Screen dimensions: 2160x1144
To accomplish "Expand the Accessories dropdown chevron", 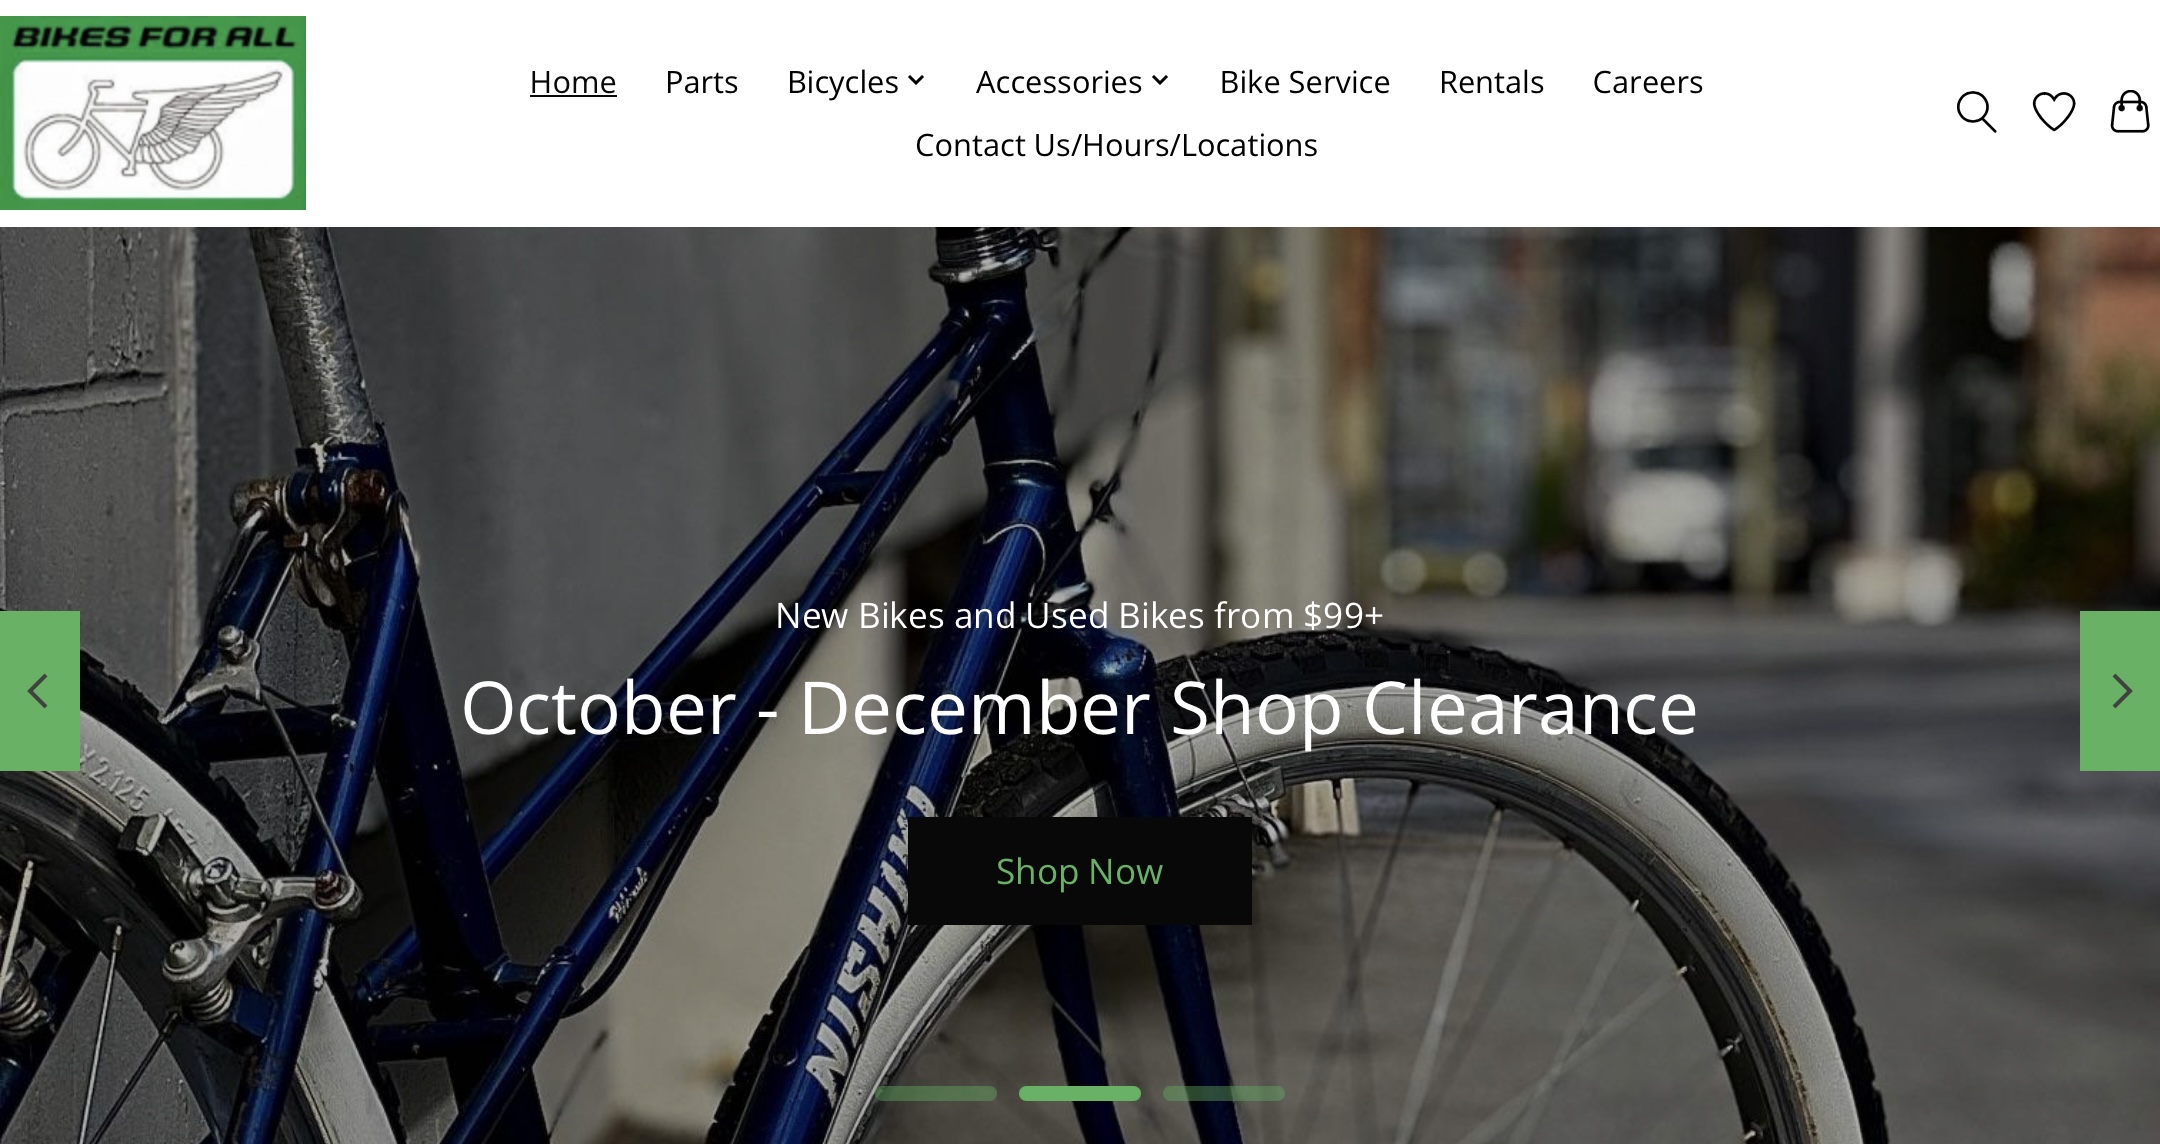I will click(x=1160, y=80).
